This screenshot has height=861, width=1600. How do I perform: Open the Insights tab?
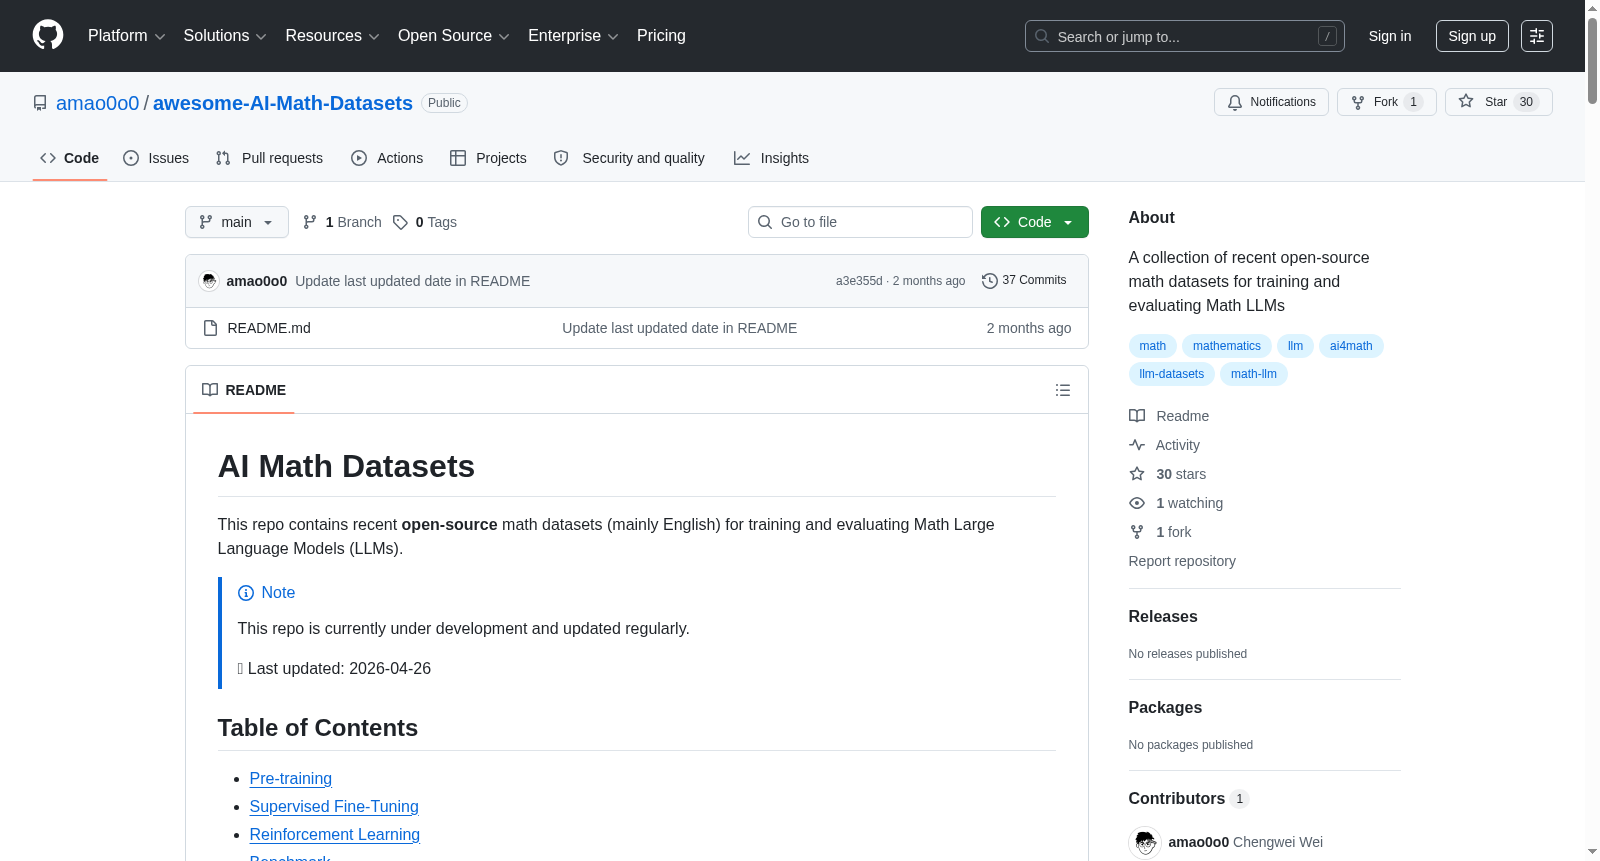click(771, 158)
